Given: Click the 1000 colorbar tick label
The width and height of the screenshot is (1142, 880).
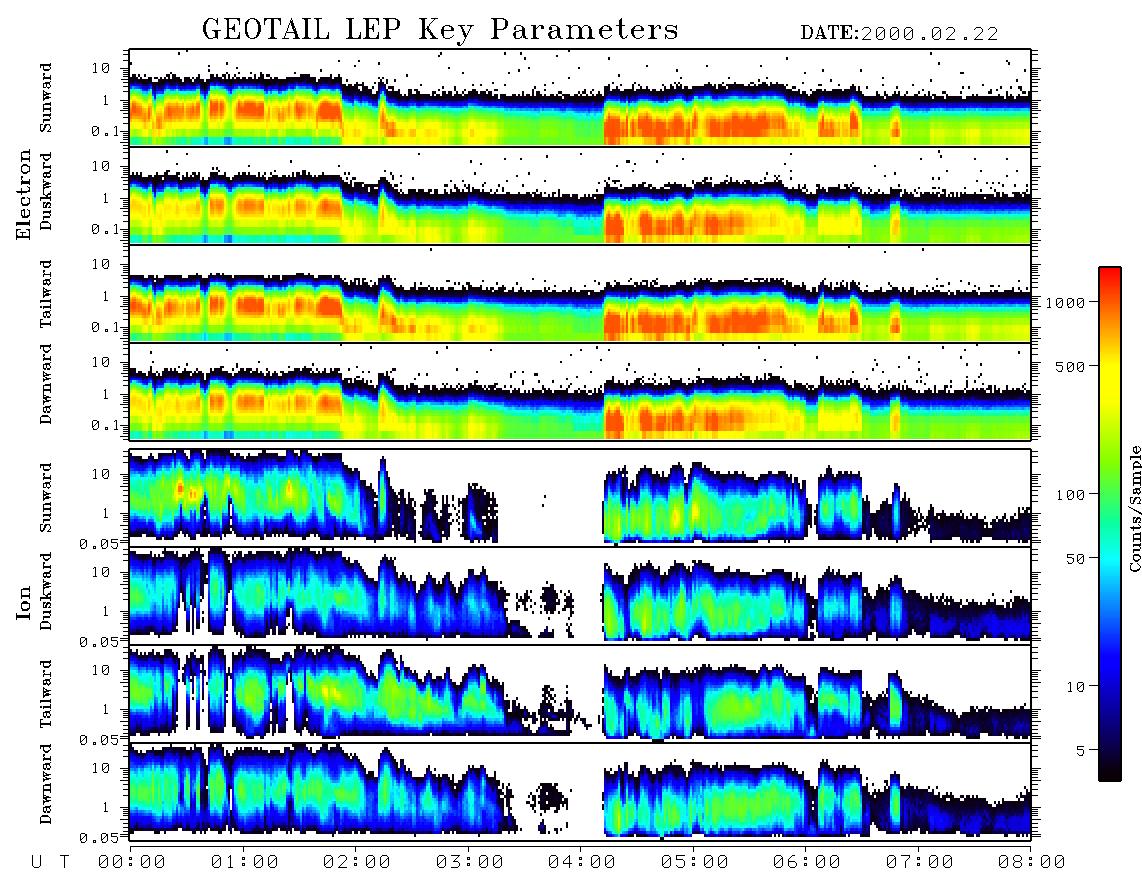Looking at the screenshot, I should [1066, 303].
